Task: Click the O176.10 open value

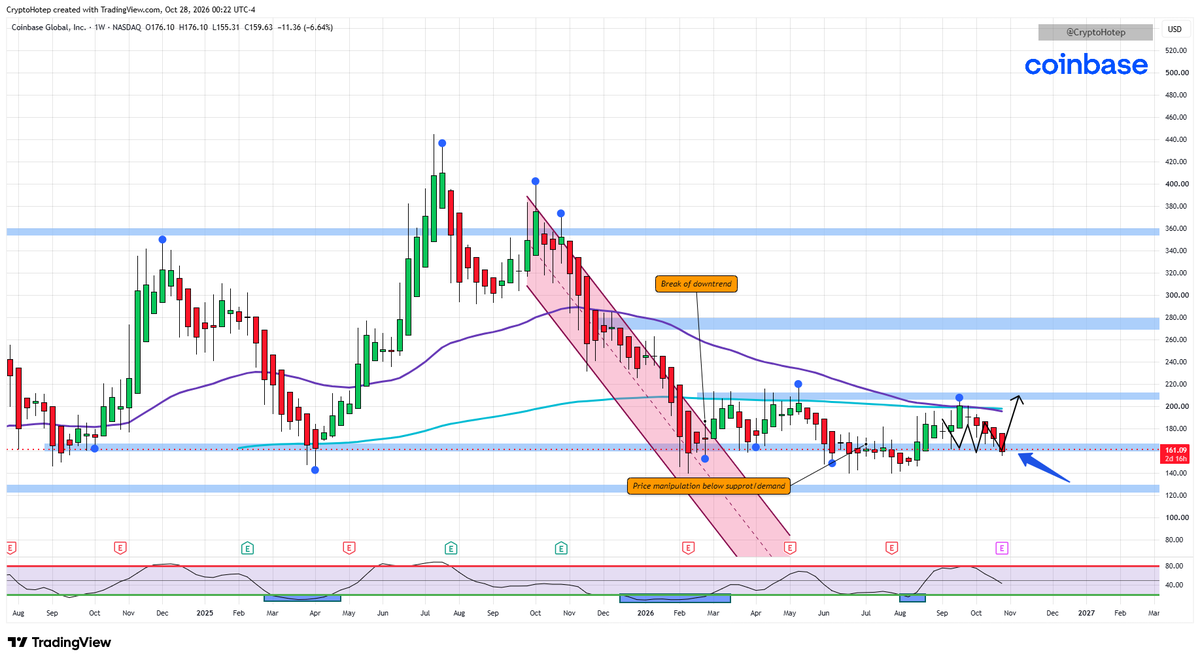Action: coord(162,27)
